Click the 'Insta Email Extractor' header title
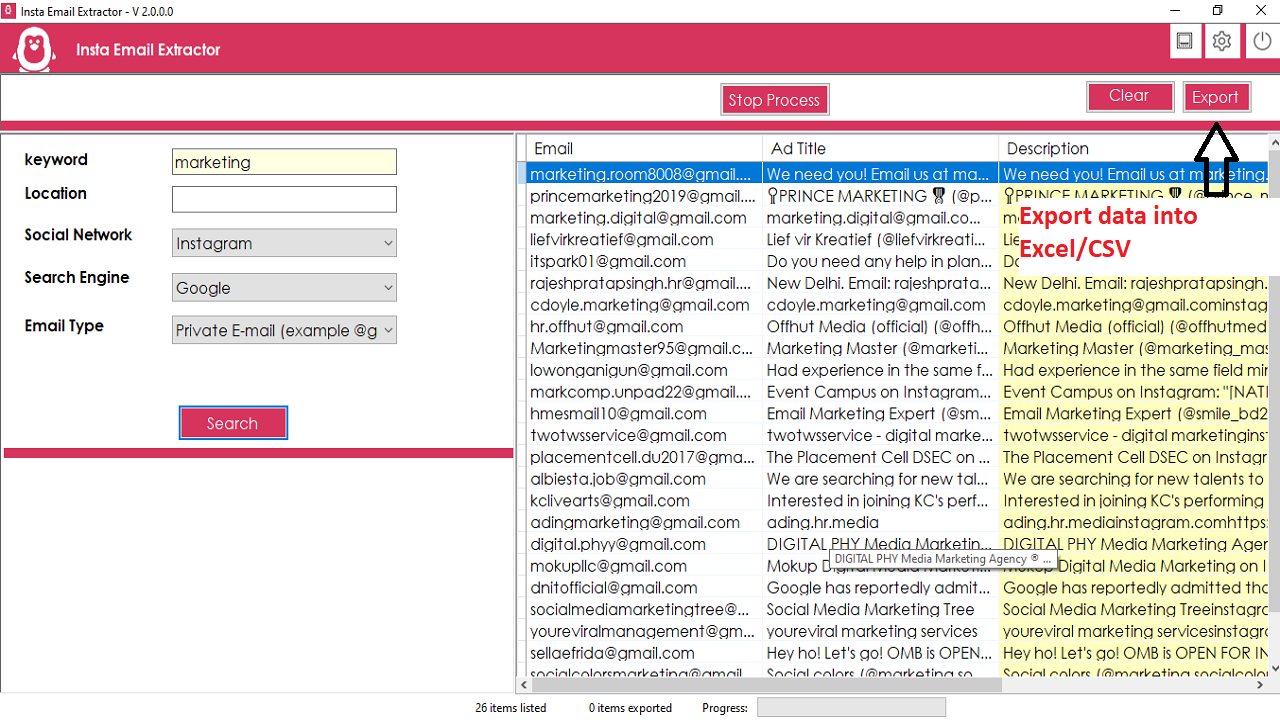Image resolution: width=1280 pixels, height=720 pixels. point(148,49)
